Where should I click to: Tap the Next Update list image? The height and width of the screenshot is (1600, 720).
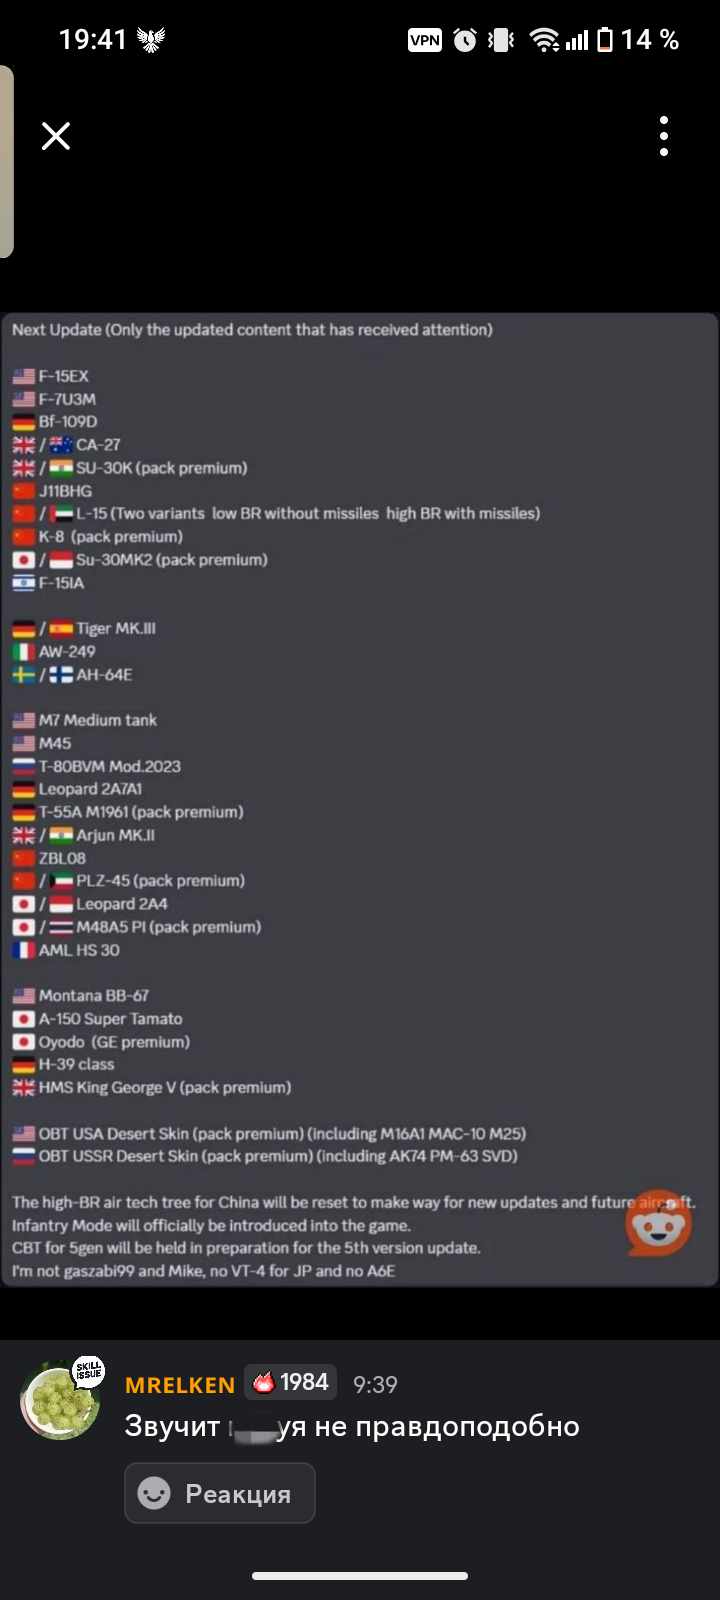(x=360, y=800)
